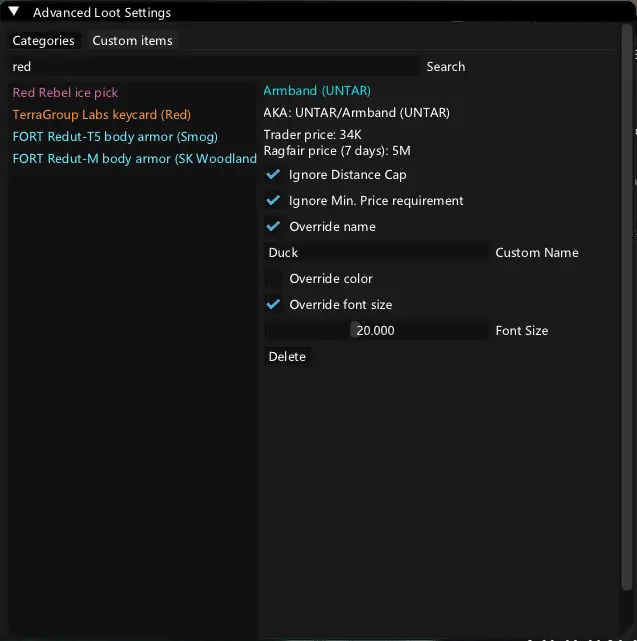Screen dimensions: 637x641
Task: Click the Font Size slider at 20.000
Action: pyautogui.click(x=376, y=331)
